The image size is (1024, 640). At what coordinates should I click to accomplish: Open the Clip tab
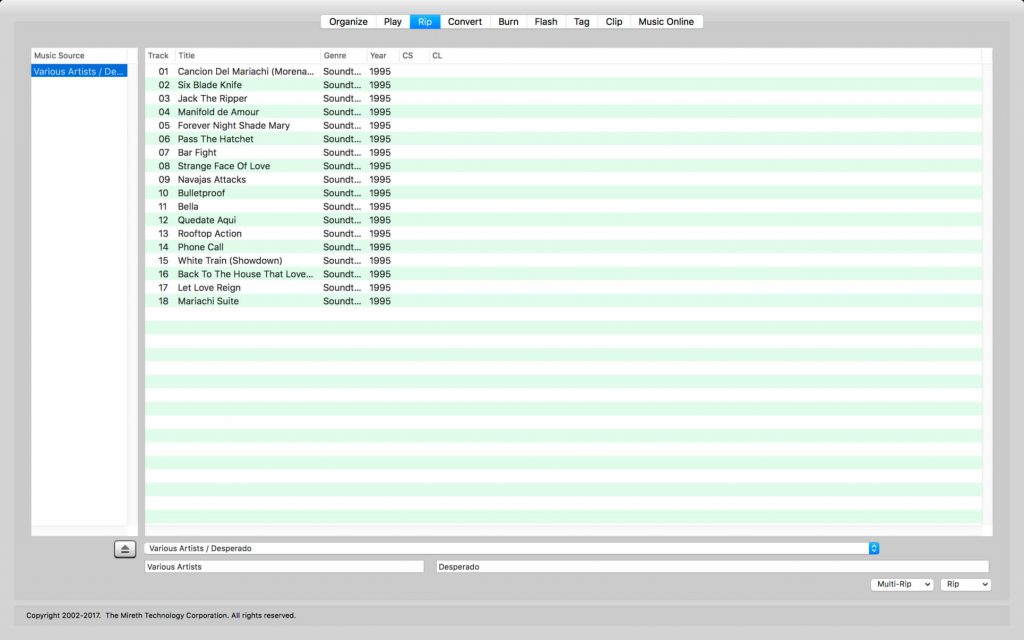click(x=613, y=20)
